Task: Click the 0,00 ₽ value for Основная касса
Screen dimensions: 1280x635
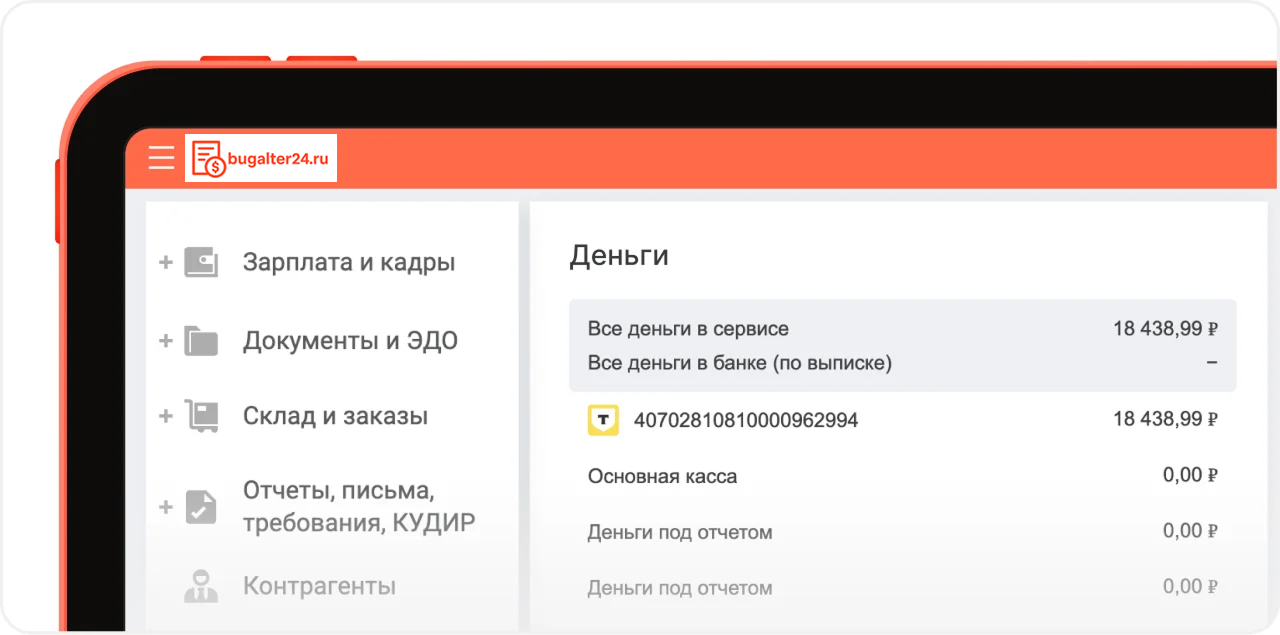Action: [x=1190, y=475]
